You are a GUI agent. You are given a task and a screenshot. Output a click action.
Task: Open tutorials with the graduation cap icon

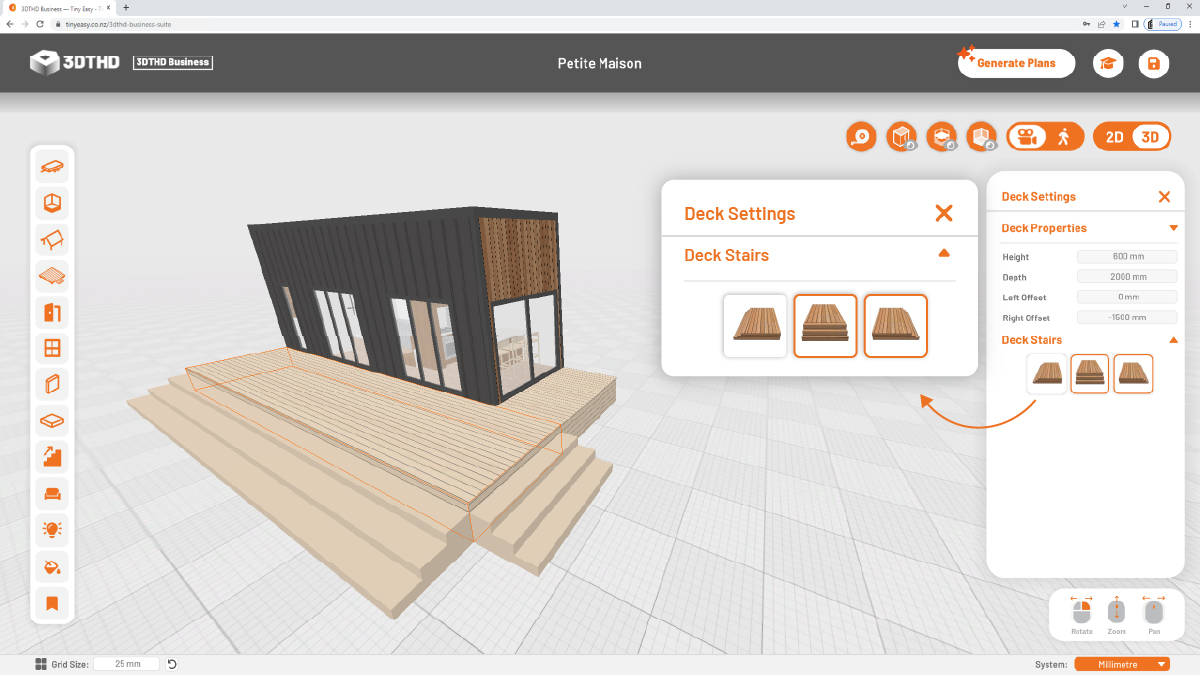pos(1108,64)
